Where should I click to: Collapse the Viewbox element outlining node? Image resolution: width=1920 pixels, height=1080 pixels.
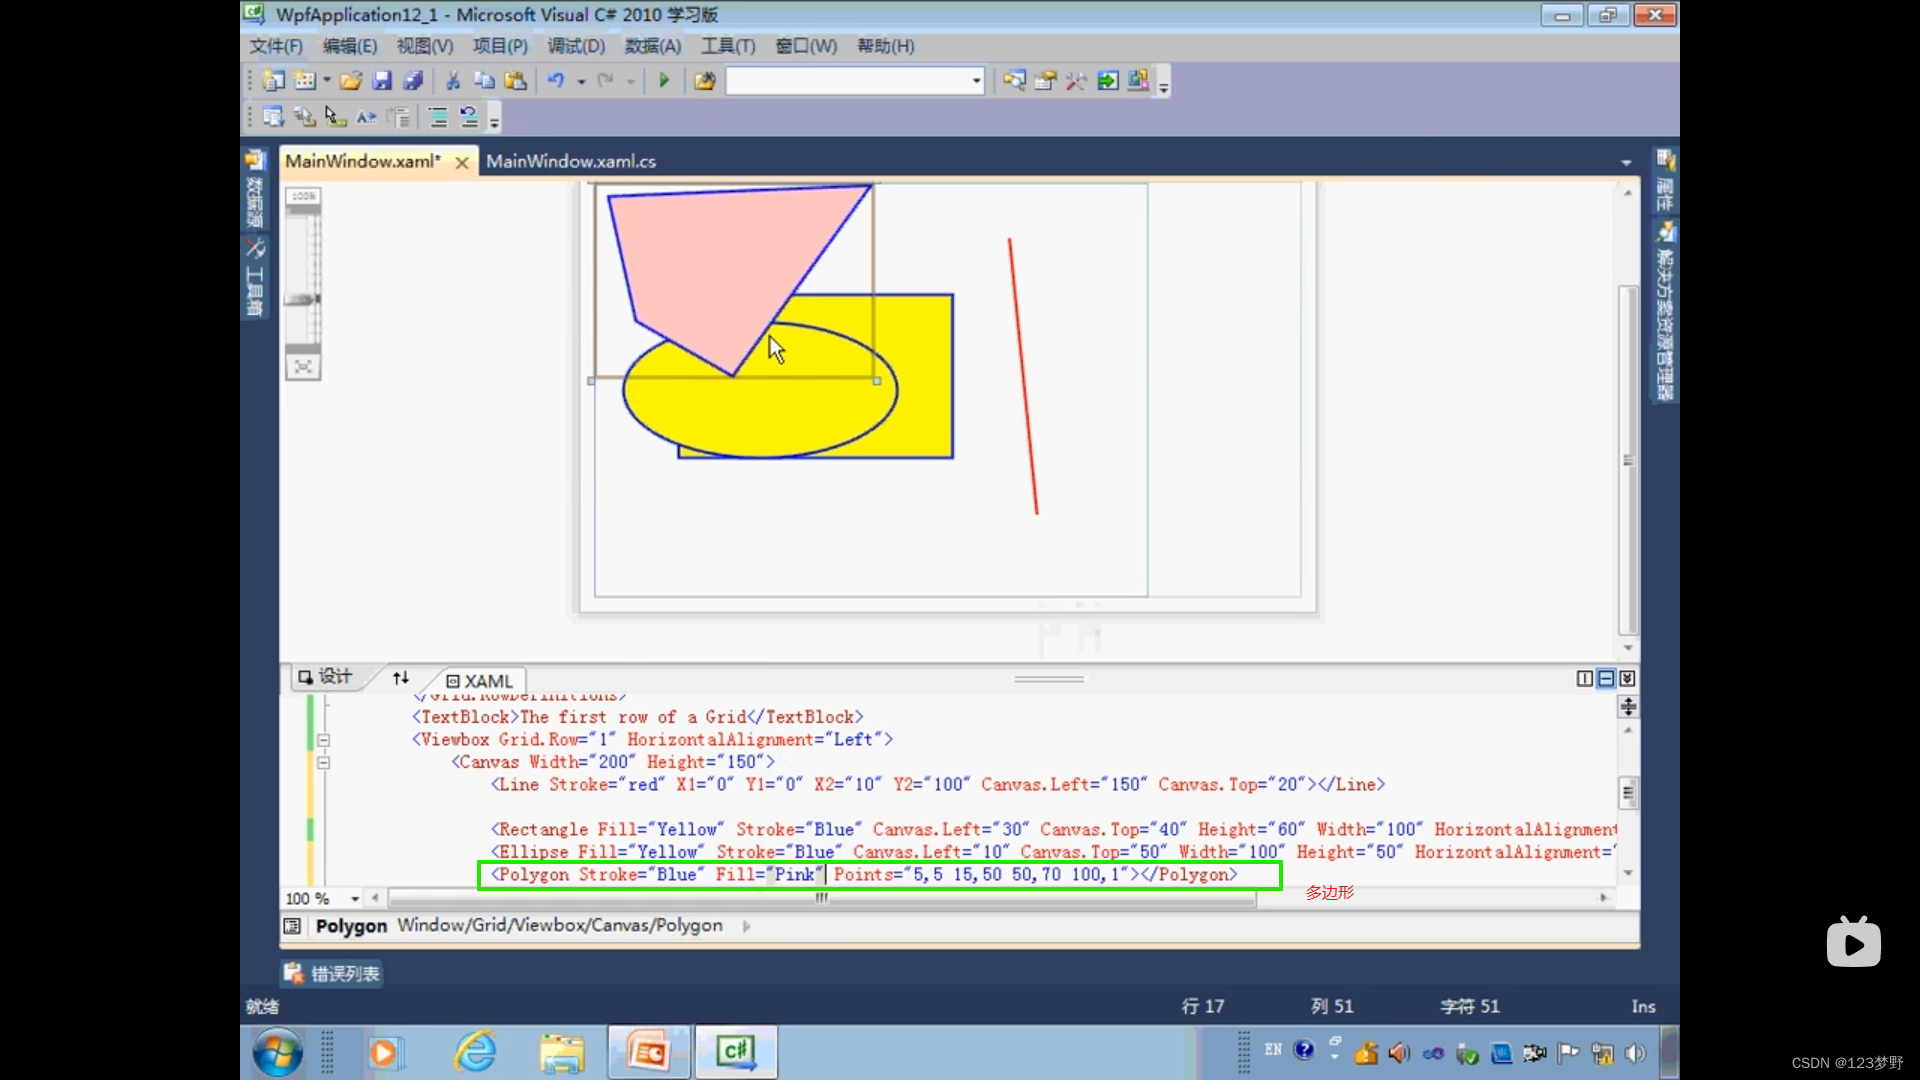(323, 740)
